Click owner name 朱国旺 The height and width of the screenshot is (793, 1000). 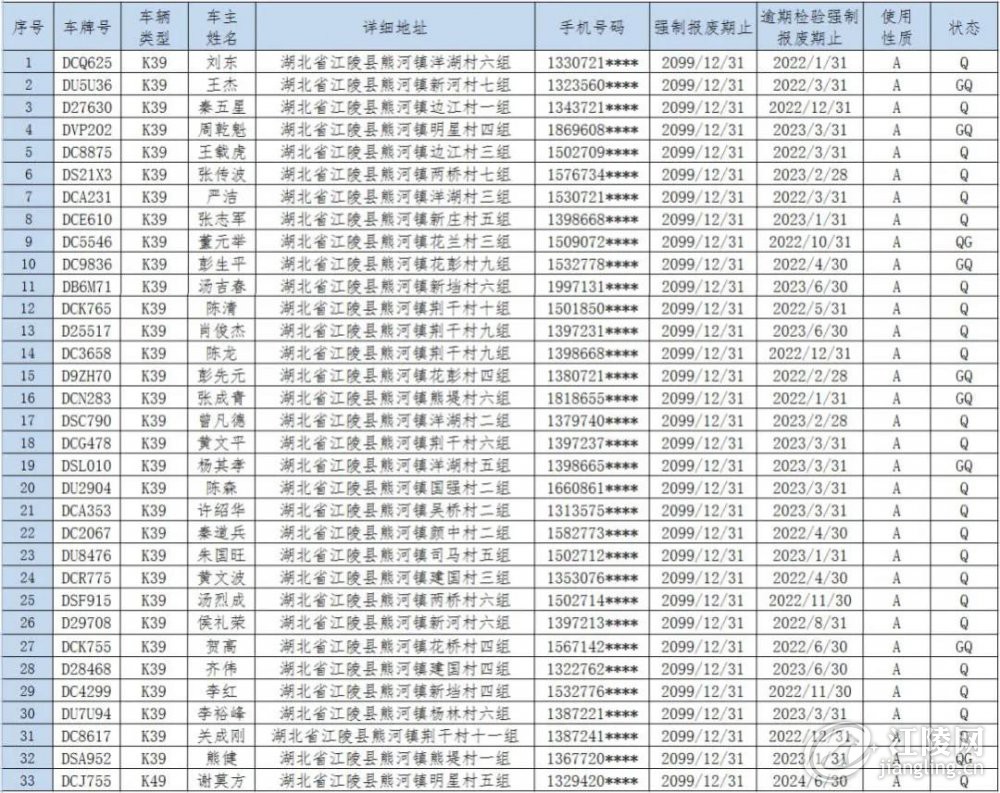pos(222,556)
